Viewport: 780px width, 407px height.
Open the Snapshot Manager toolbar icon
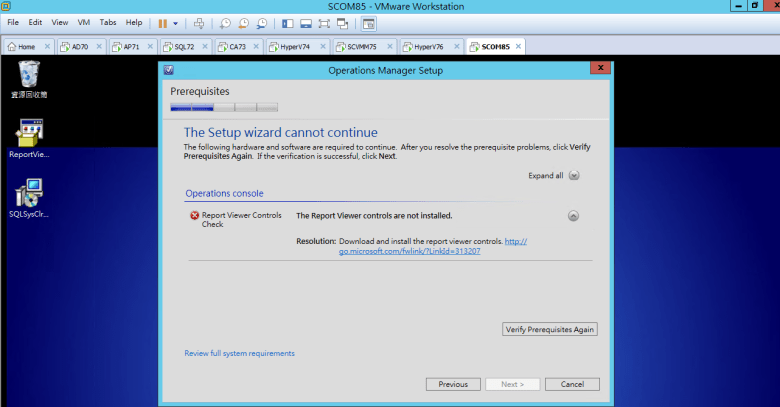pos(262,22)
